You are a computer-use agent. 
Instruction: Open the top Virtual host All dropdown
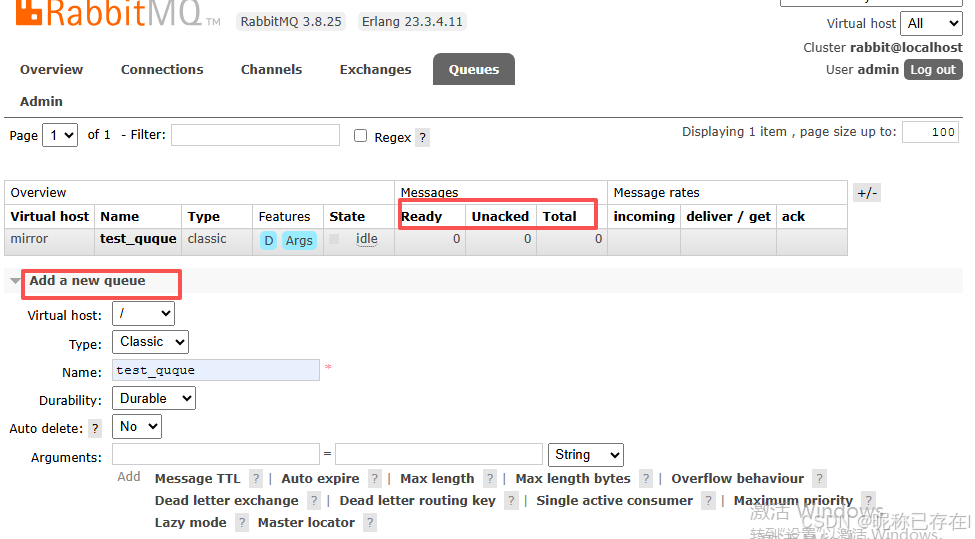931,24
